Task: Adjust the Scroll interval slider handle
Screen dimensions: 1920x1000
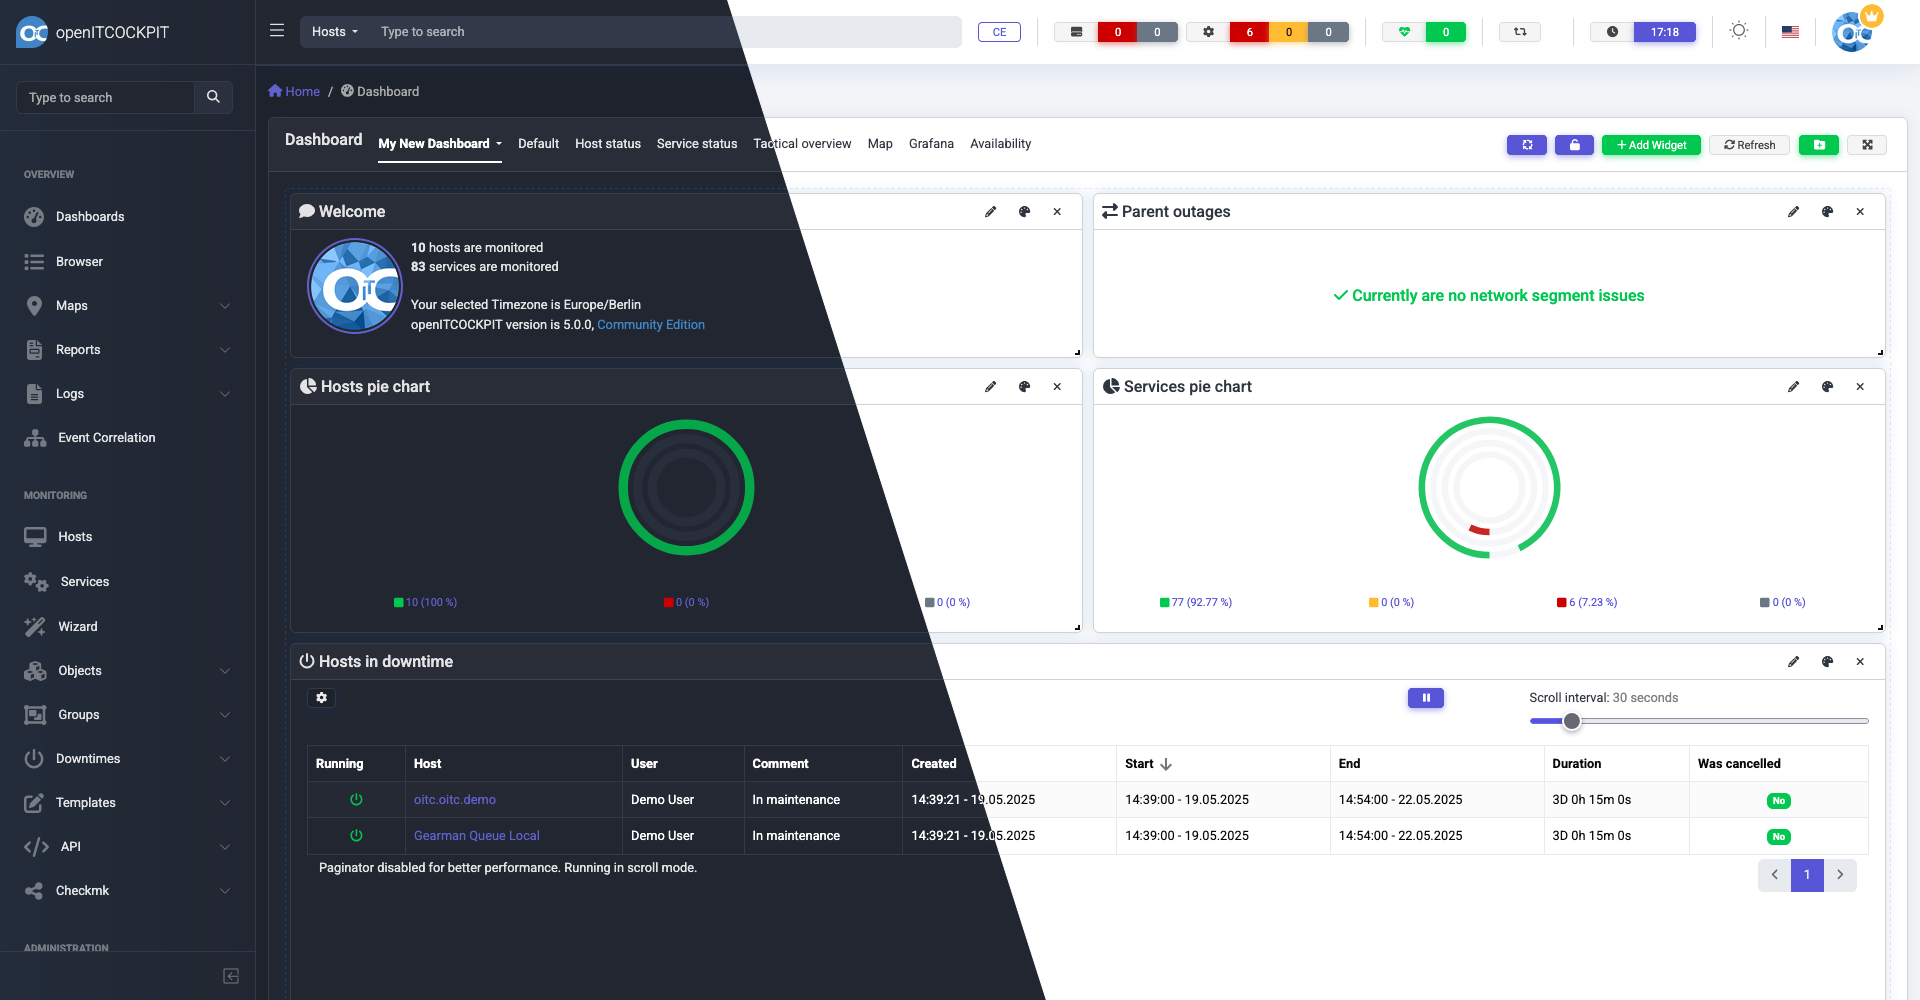Action: [1572, 721]
